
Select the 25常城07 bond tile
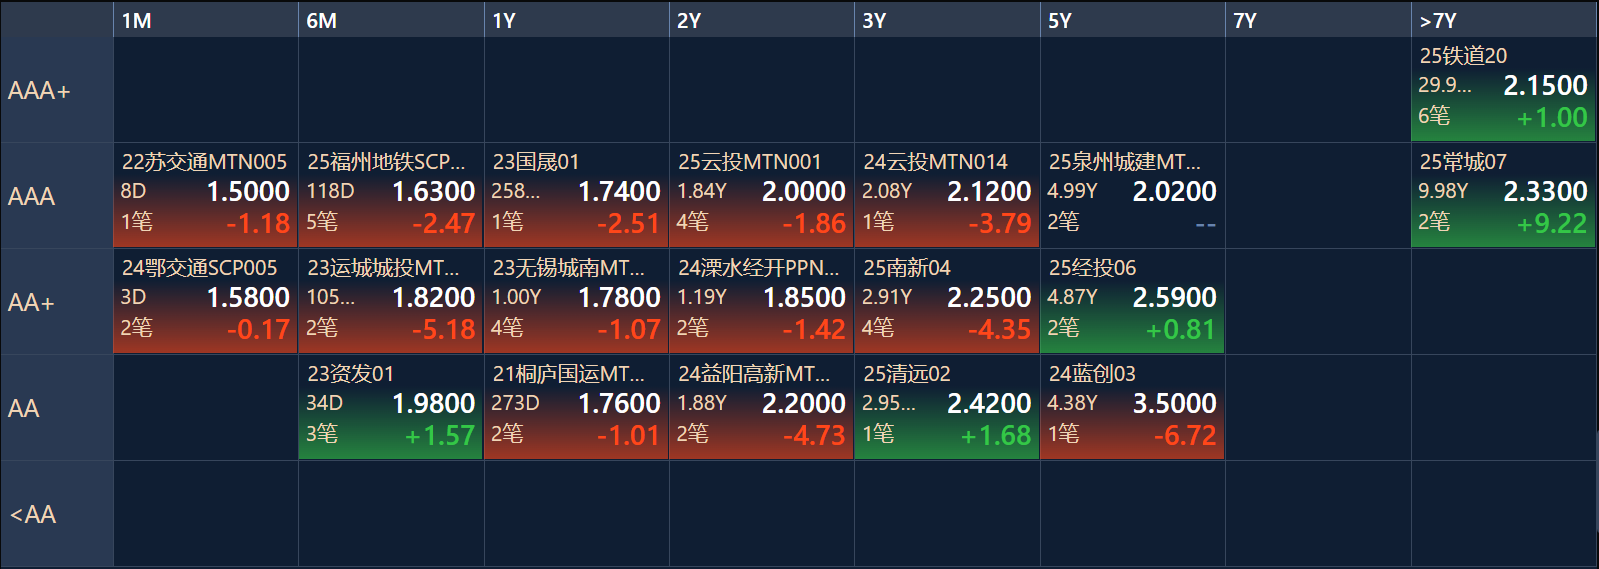(1503, 196)
